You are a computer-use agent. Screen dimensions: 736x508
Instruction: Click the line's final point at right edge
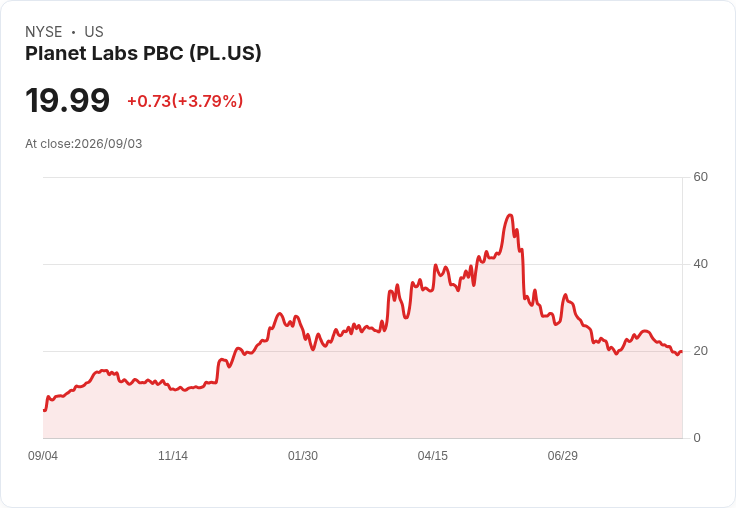pyautogui.click(x=682, y=352)
